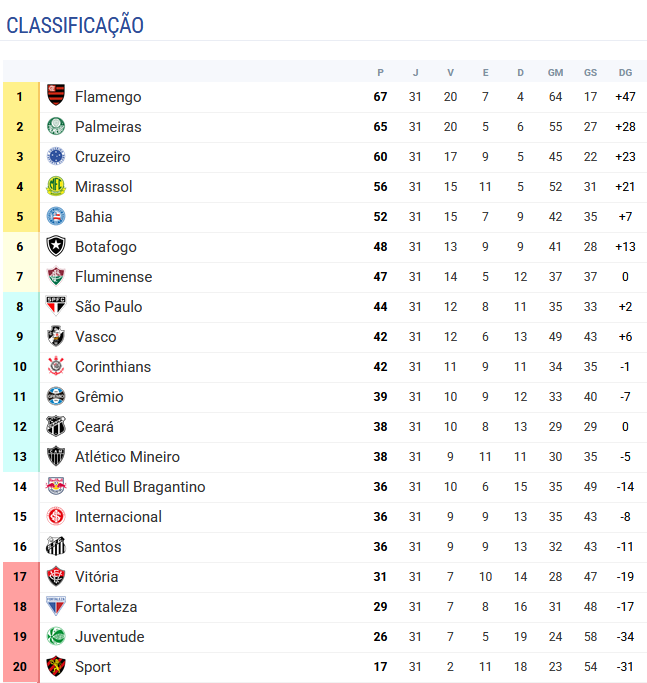Open the Atlético Mineiro team page
Viewport: 647px width, 683px height.
click(x=127, y=457)
